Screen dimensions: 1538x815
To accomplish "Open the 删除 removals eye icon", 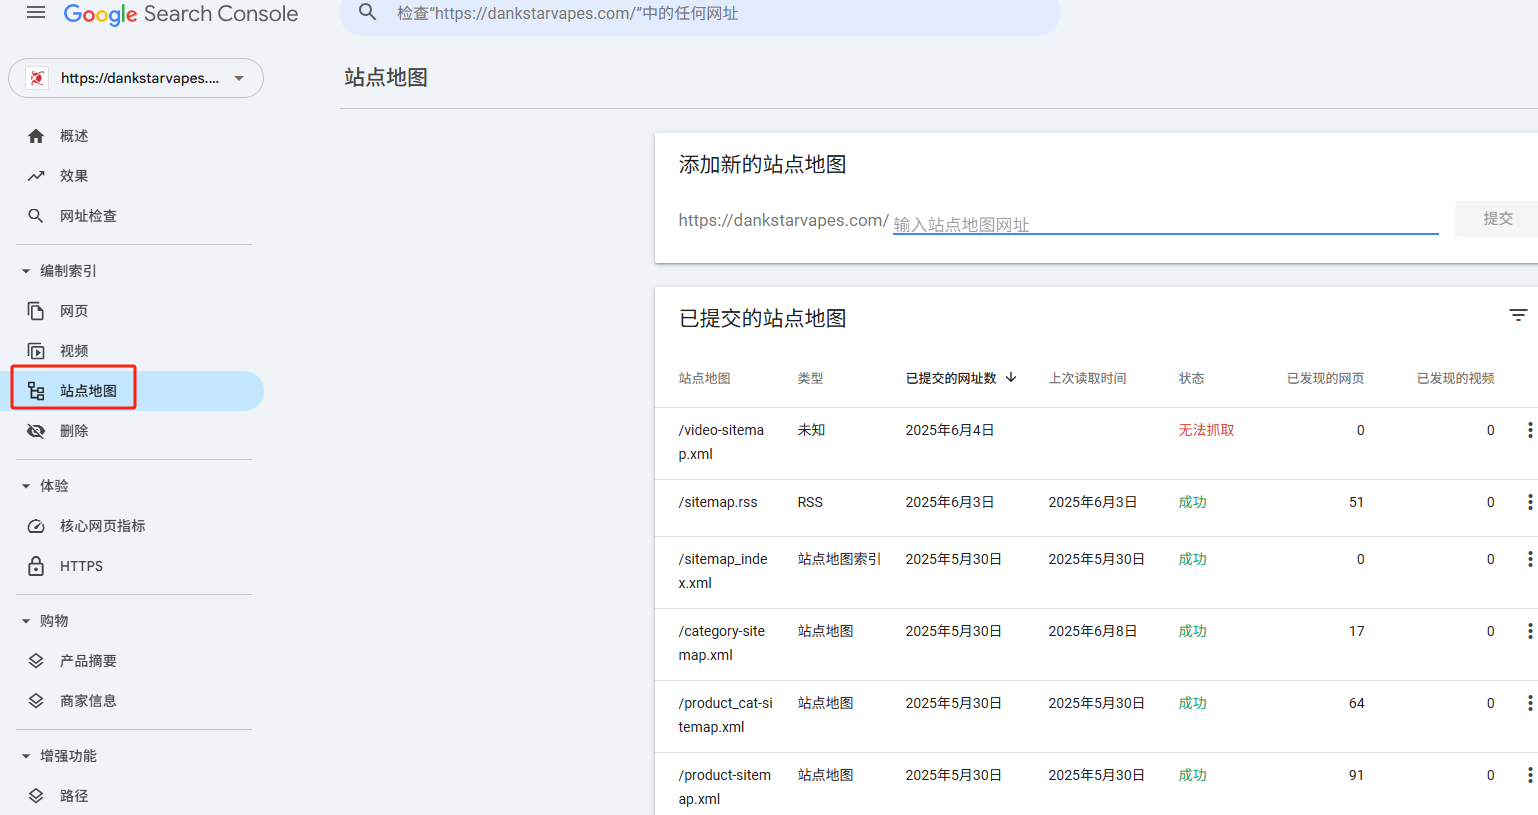I will 36,430.
